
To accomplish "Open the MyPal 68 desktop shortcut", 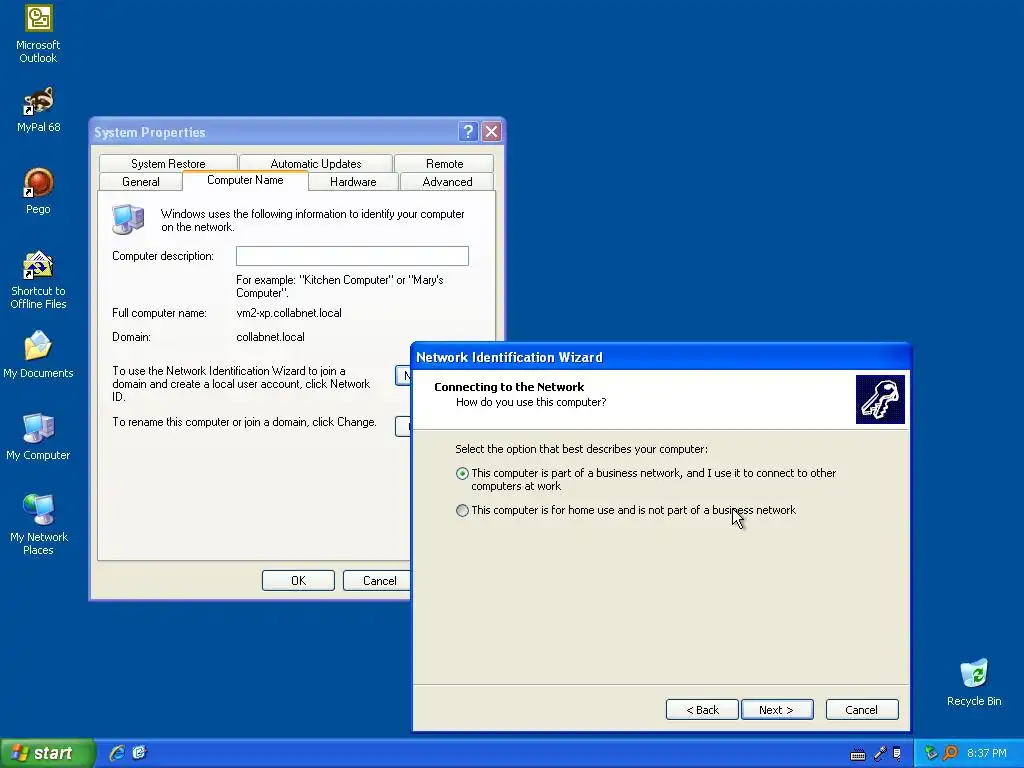I will tap(38, 109).
